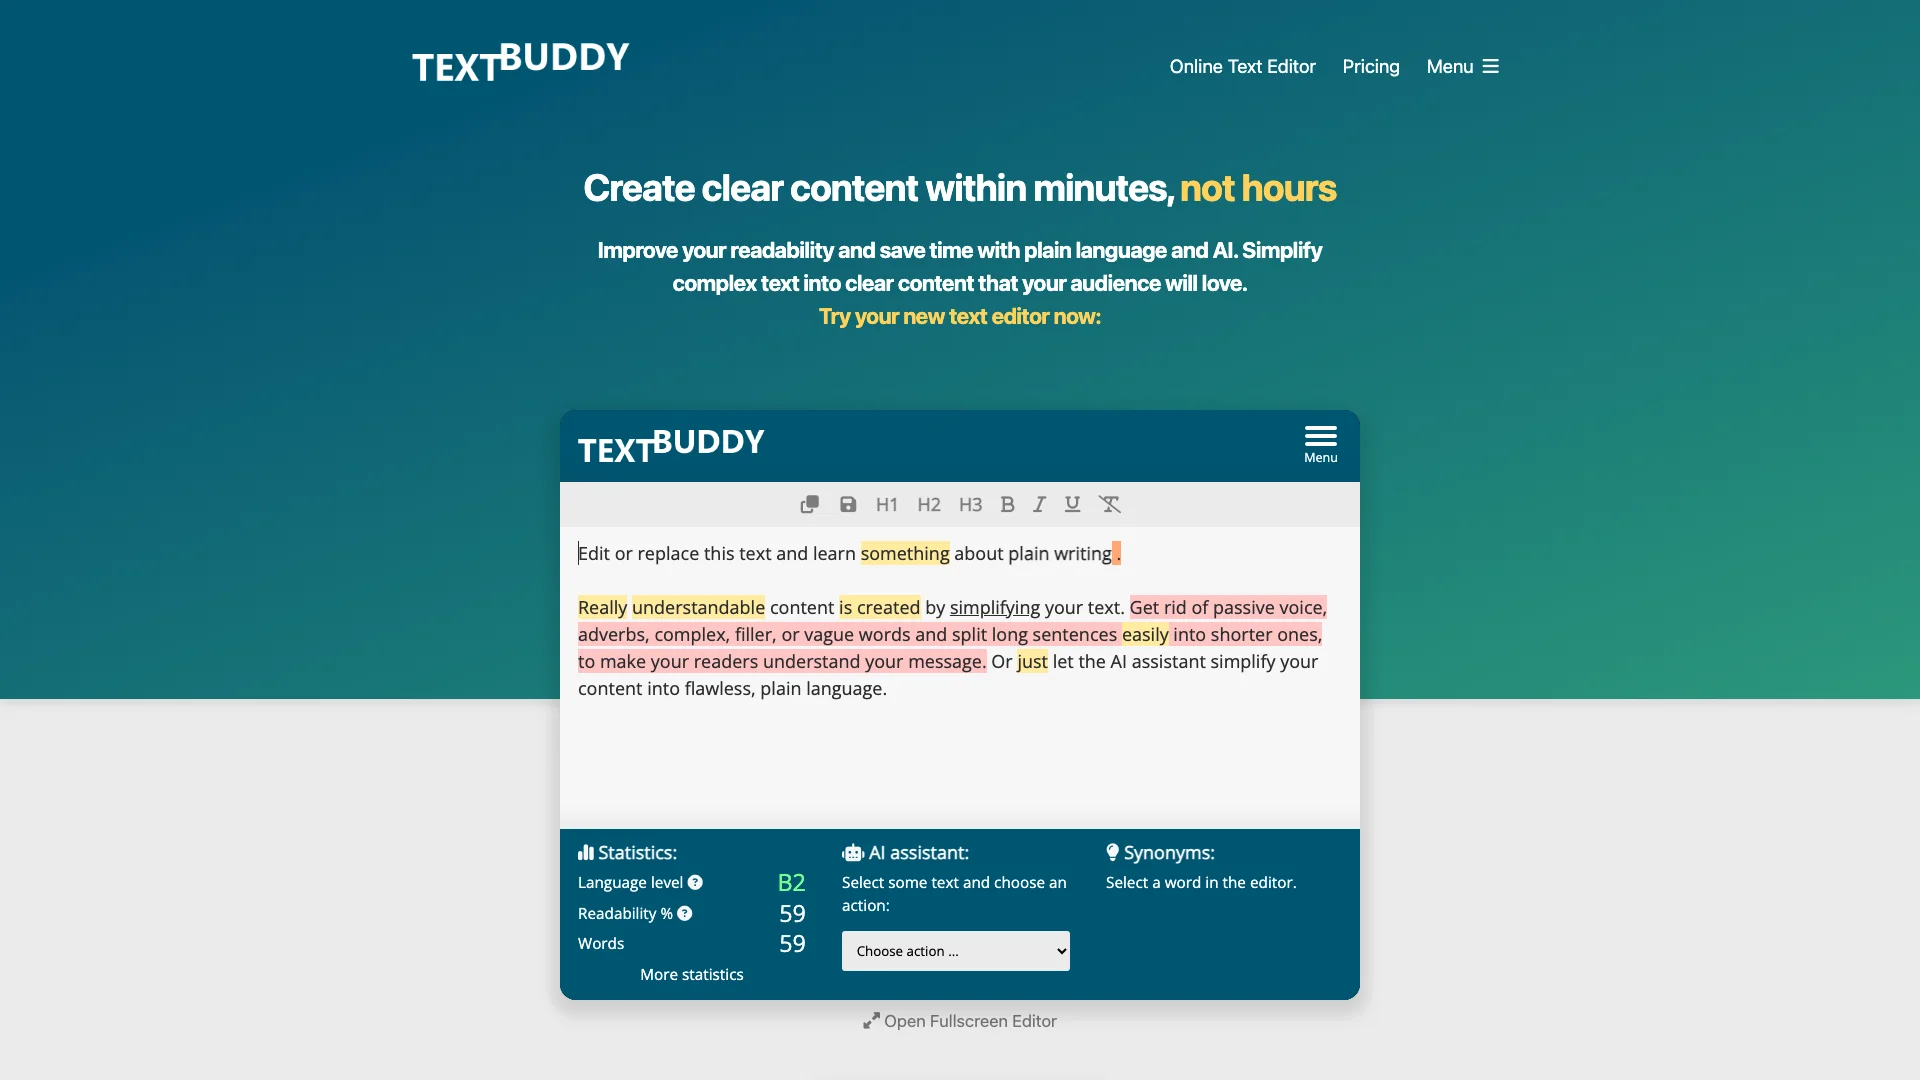Click the More statistics expander link
This screenshot has height=1080, width=1920.
[691, 975]
